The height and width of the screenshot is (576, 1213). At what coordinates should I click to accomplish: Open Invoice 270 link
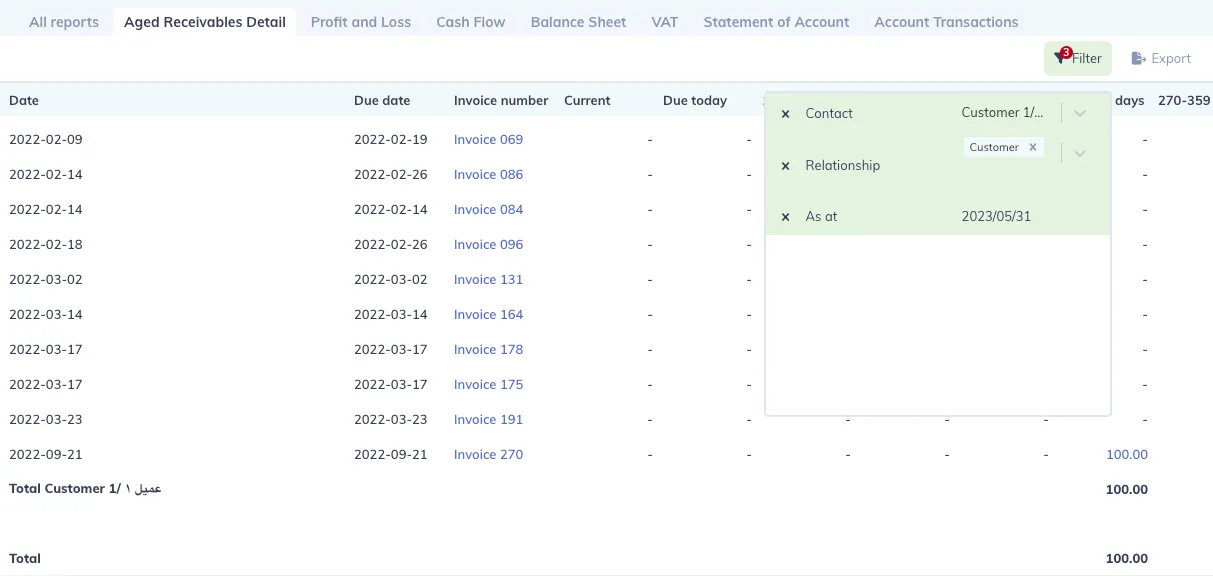[488, 455]
